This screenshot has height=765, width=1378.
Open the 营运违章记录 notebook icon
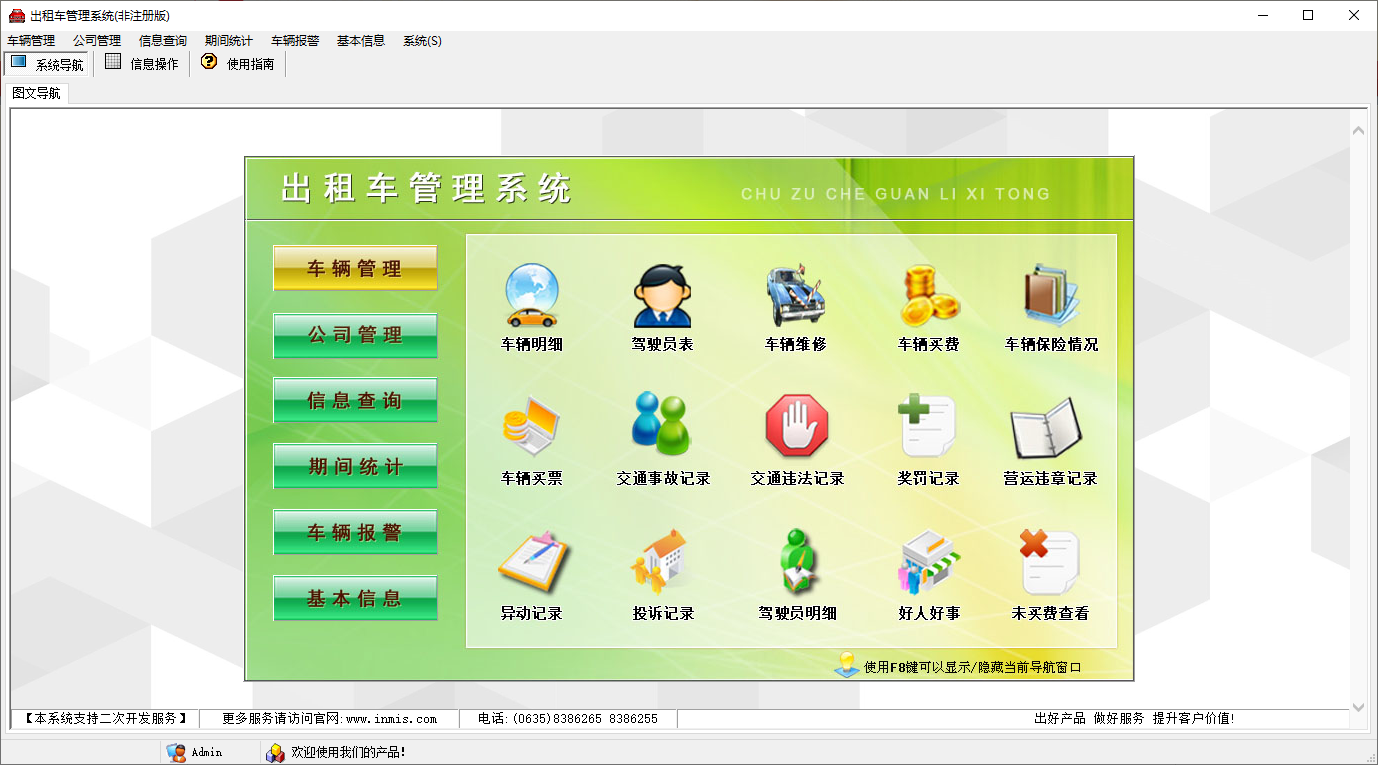(1047, 428)
